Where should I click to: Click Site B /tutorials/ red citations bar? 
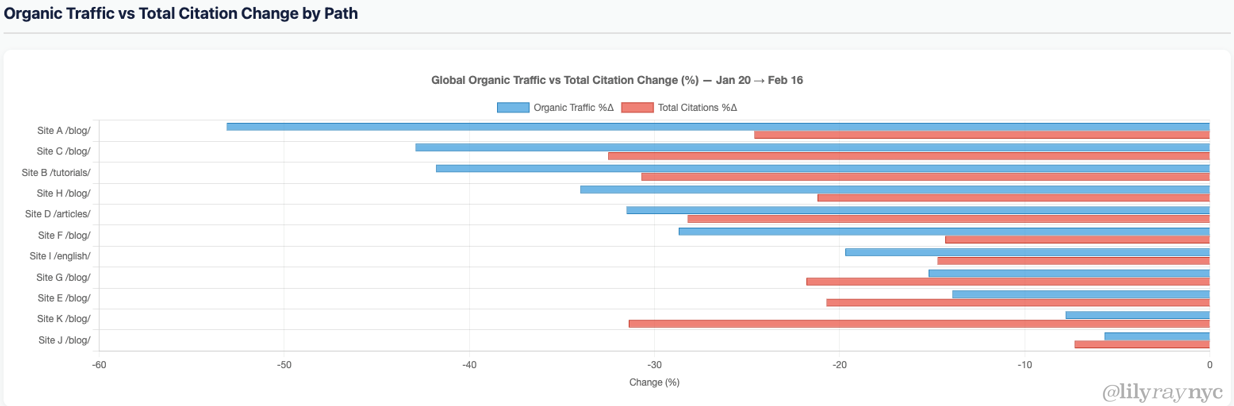tap(925, 177)
